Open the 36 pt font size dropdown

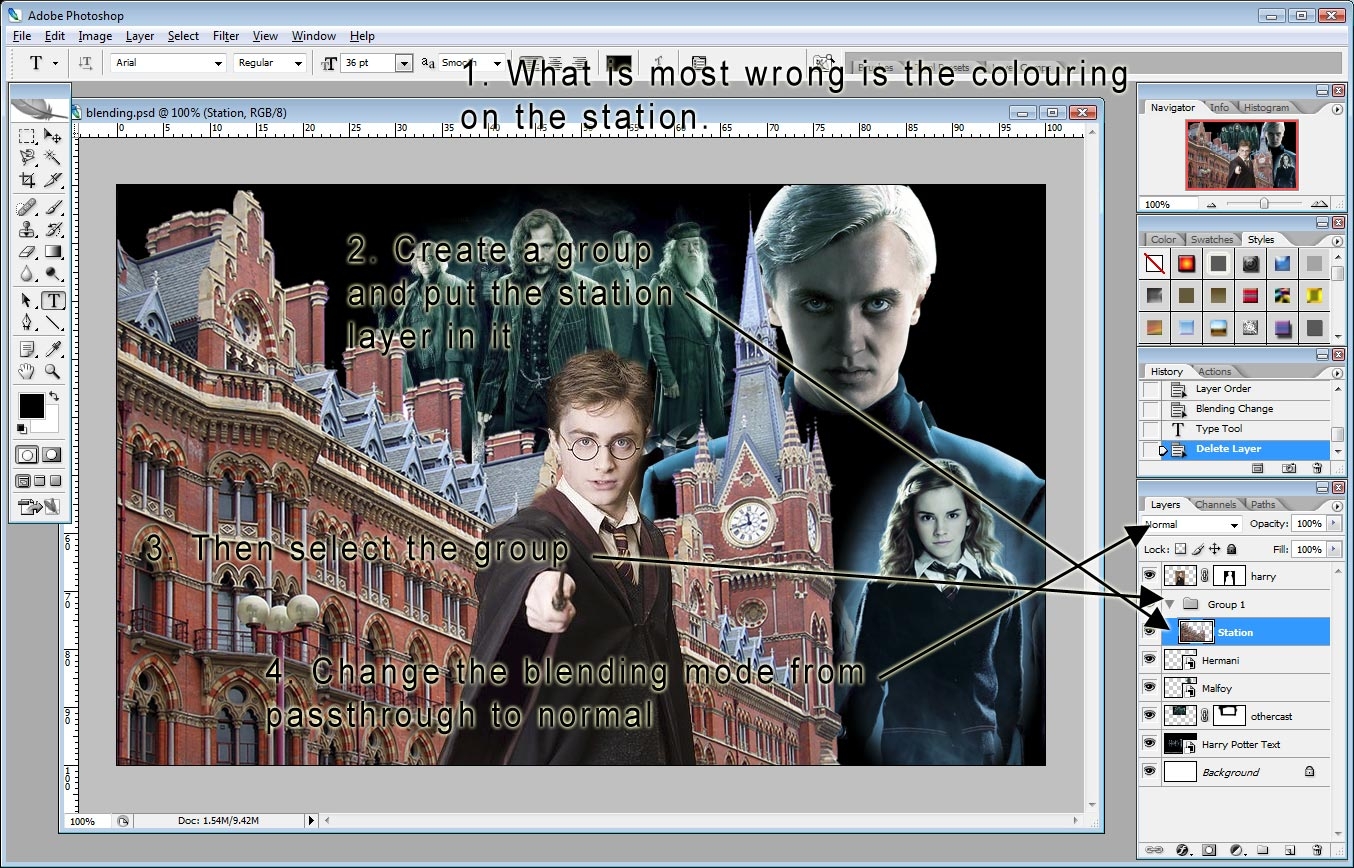click(x=403, y=63)
